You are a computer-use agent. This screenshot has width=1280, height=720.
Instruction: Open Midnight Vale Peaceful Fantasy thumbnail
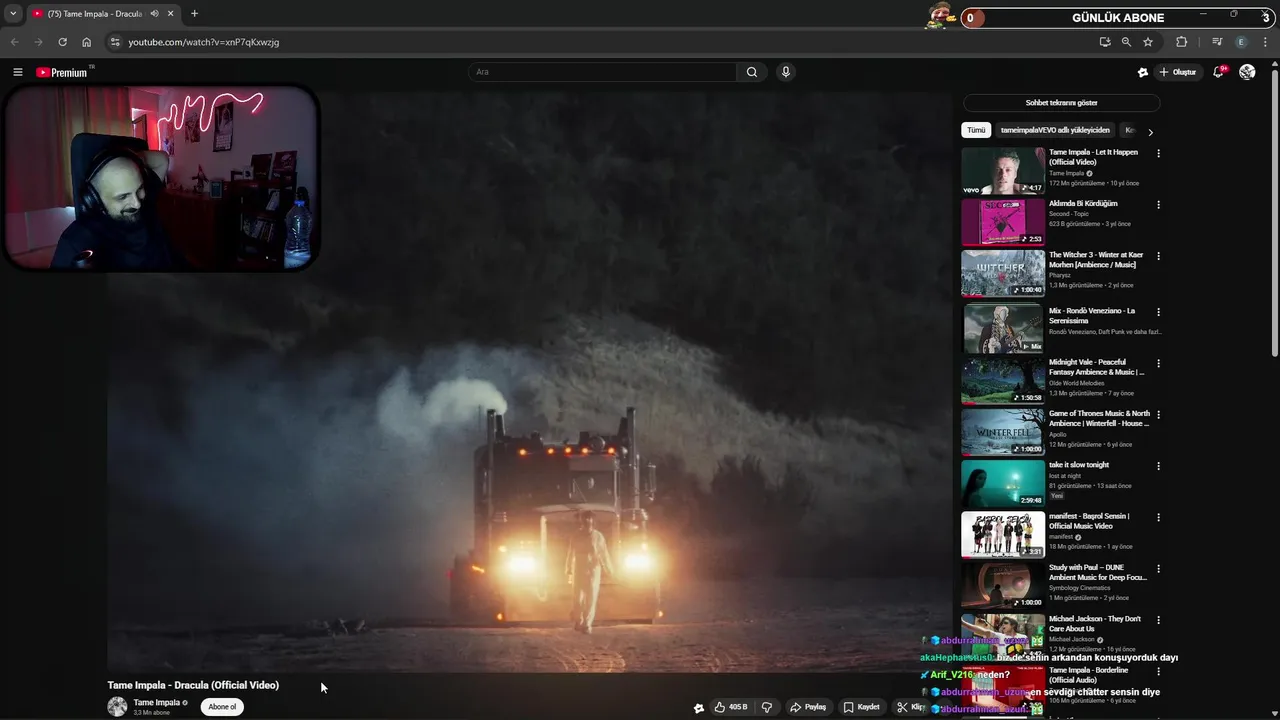click(1003, 381)
